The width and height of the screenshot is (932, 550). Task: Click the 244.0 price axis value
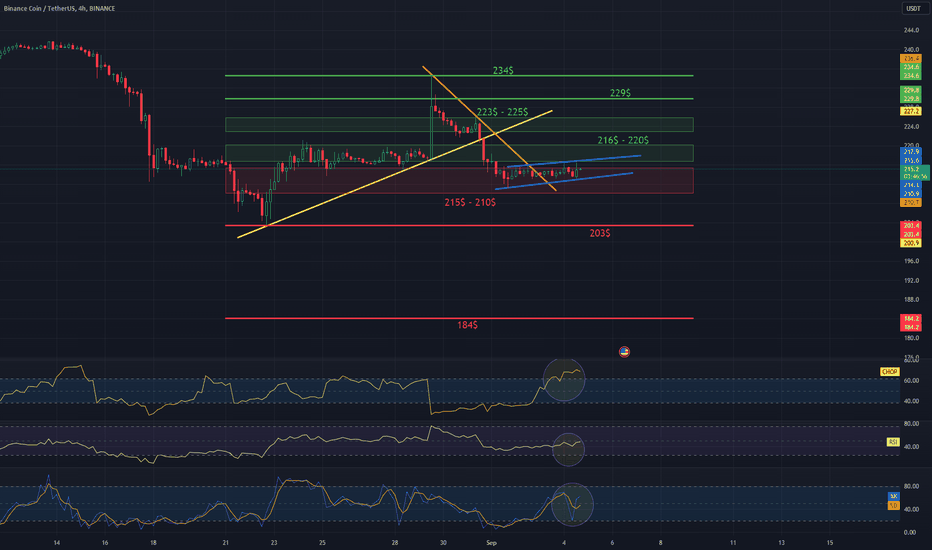(x=911, y=30)
